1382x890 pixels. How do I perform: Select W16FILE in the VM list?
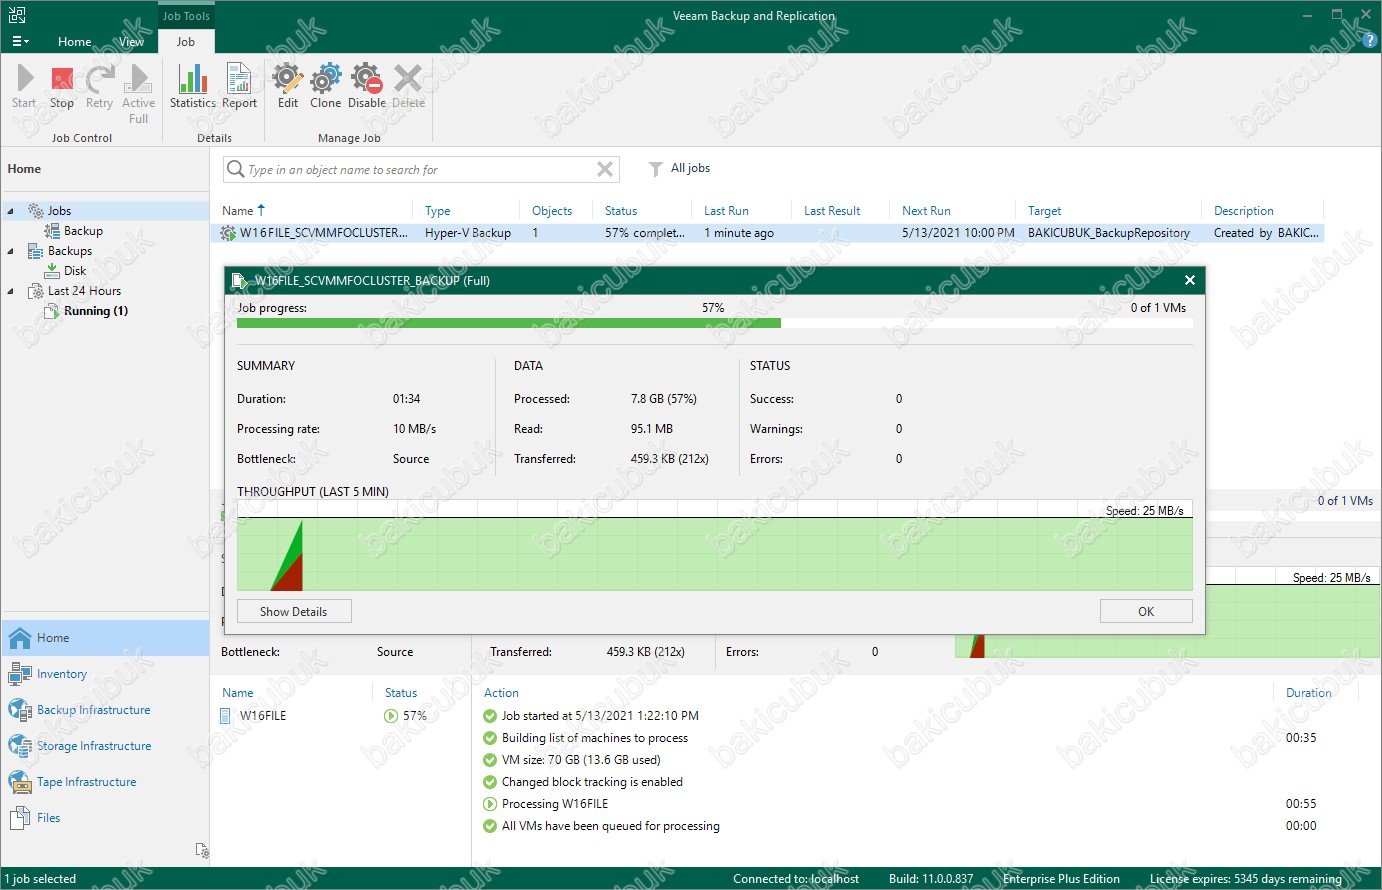coord(263,716)
